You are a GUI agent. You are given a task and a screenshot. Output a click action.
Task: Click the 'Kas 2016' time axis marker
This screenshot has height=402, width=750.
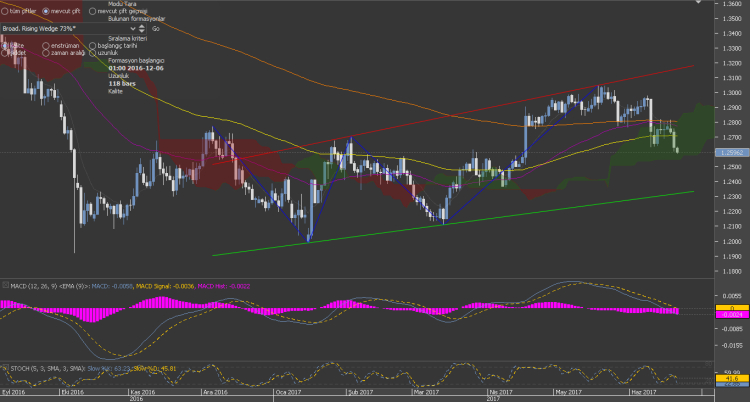144,391
